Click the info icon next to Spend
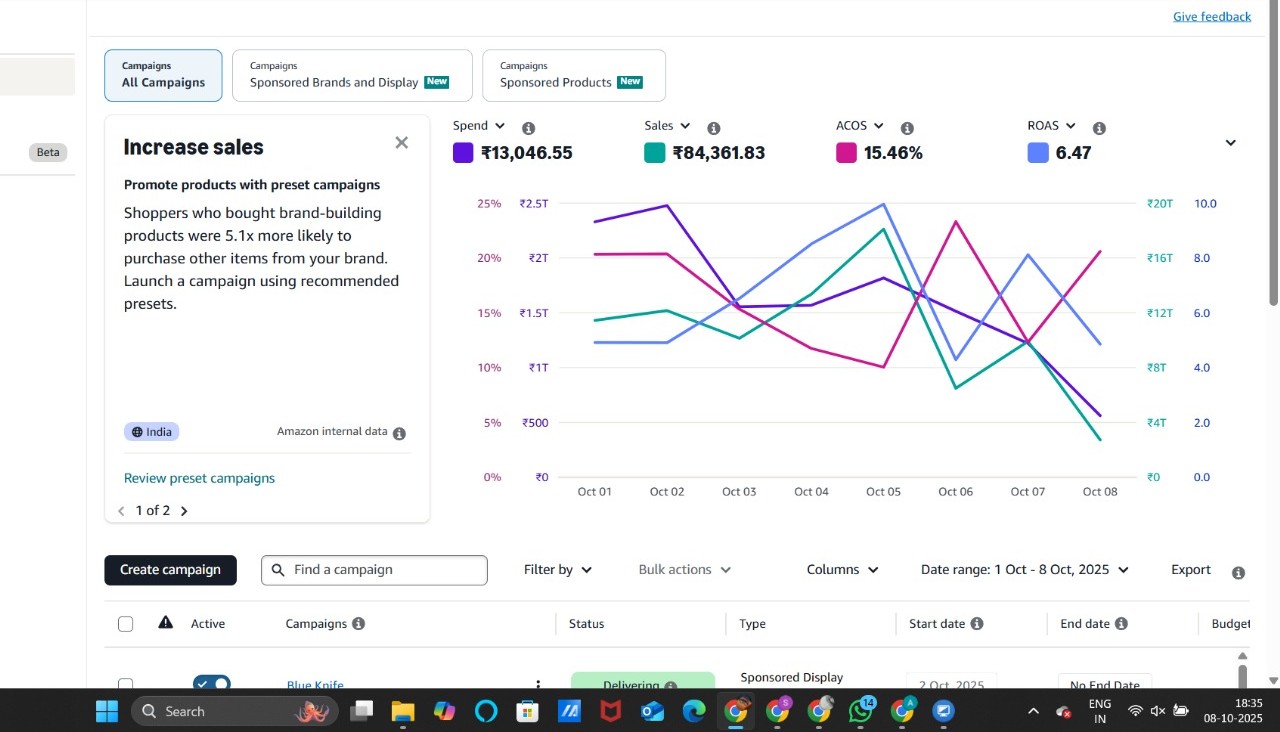 pyautogui.click(x=529, y=128)
